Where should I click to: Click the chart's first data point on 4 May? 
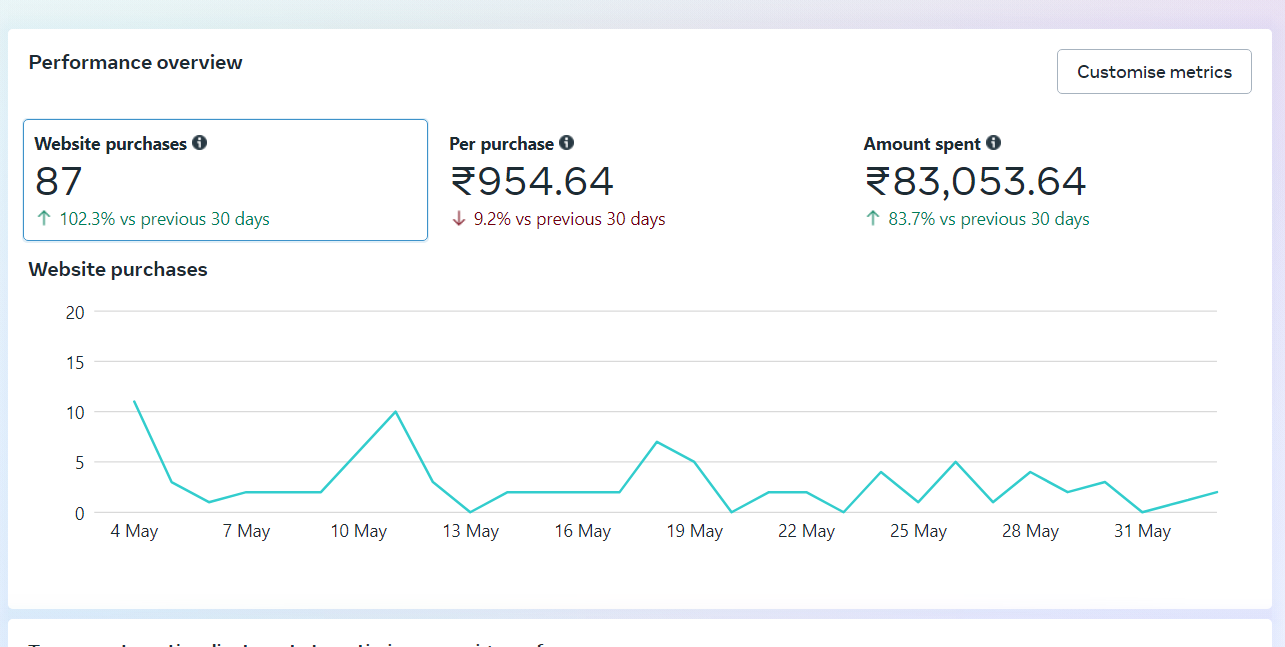click(x=134, y=401)
